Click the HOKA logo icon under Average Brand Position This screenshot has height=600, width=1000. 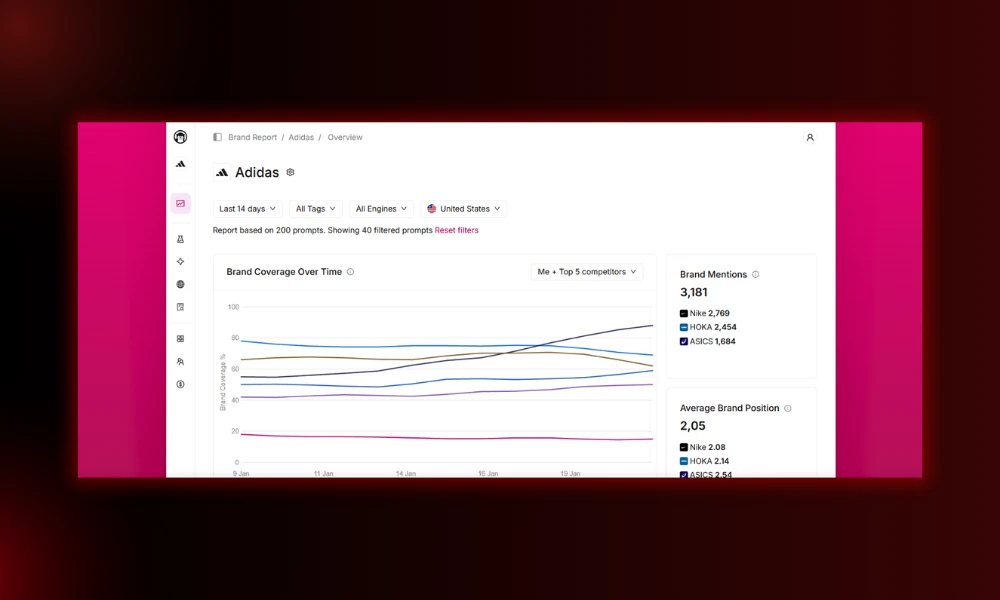(x=684, y=461)
